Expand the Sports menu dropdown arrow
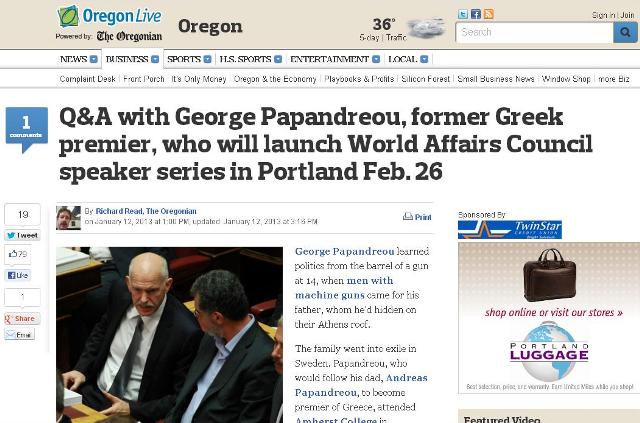Image resolution: width=640 pixels, height=423 pixels. [207, 59]
